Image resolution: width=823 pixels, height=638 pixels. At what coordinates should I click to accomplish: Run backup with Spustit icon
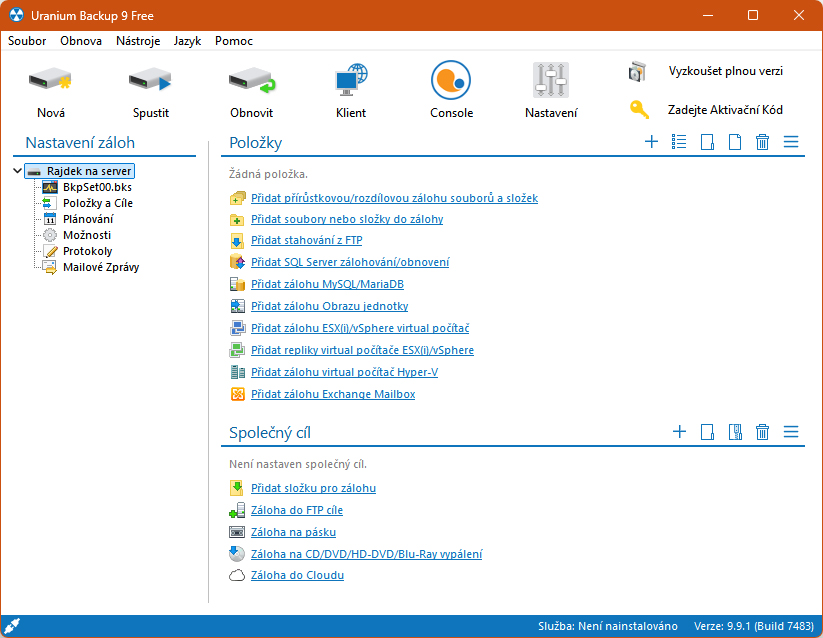pyautogui.click(x=151, y=81)
